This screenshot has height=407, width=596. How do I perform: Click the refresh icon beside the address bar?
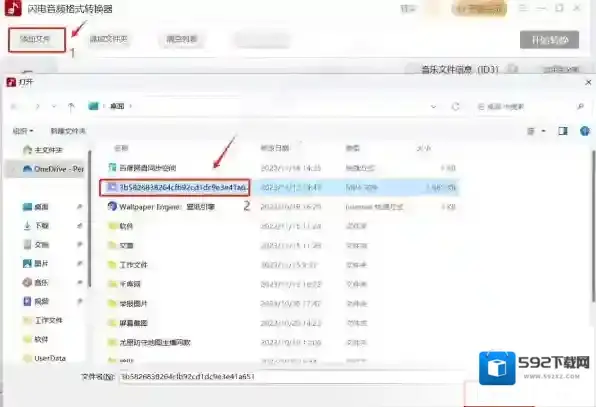point(455,107)
